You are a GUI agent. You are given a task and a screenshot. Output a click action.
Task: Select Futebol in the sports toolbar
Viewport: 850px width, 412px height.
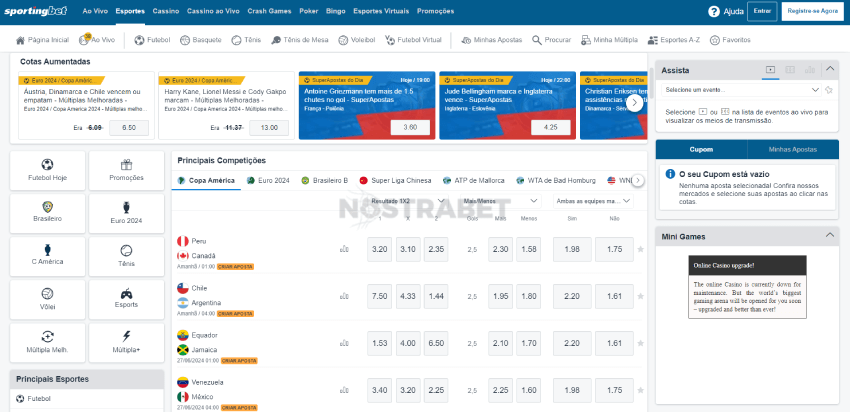[152, 40]
